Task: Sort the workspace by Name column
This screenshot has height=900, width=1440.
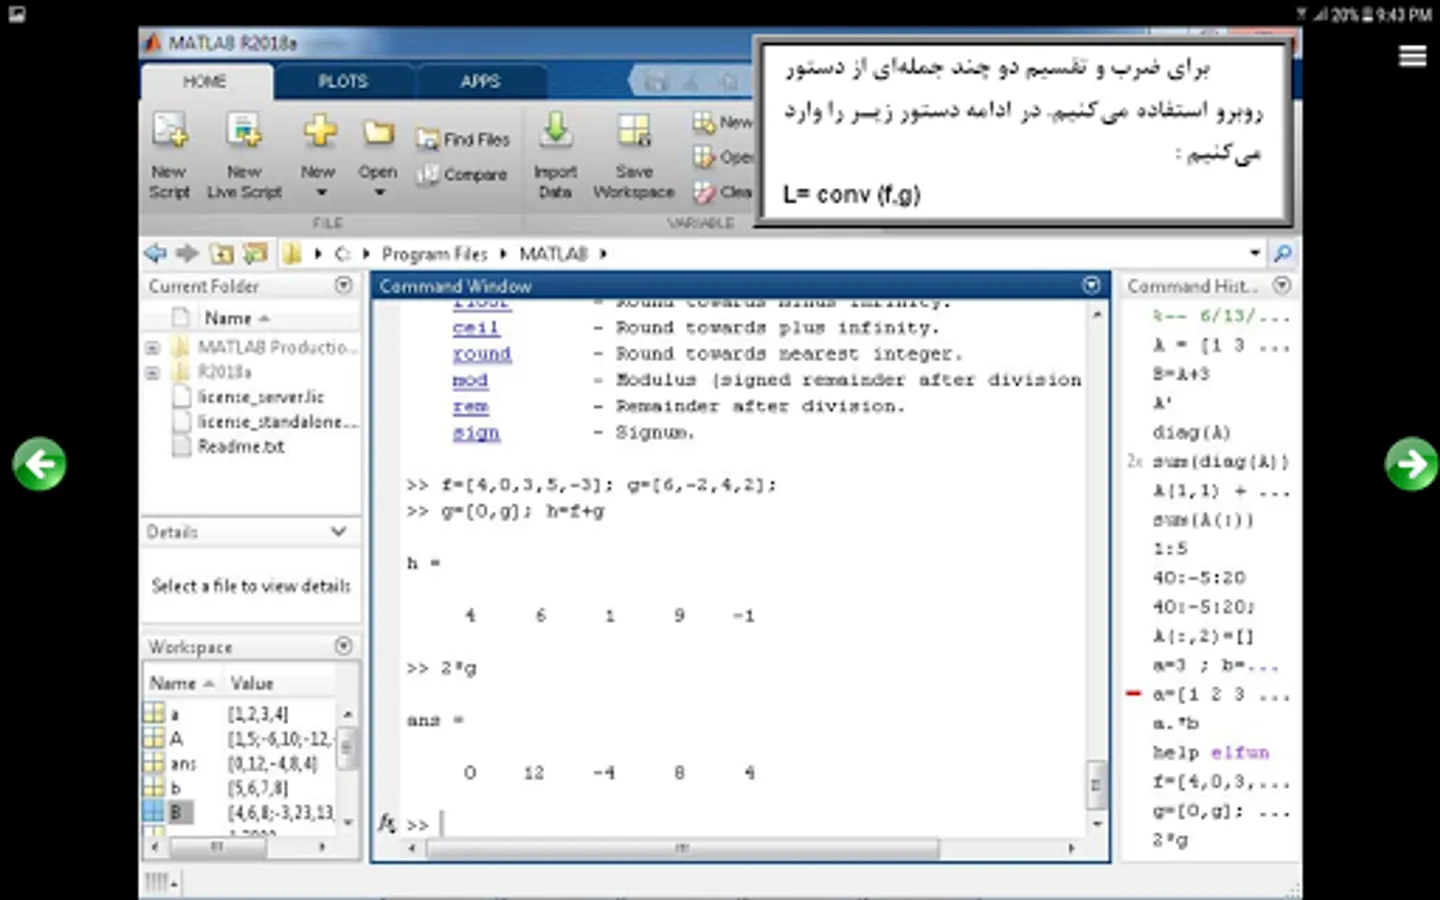Action: tap(182, 684)
